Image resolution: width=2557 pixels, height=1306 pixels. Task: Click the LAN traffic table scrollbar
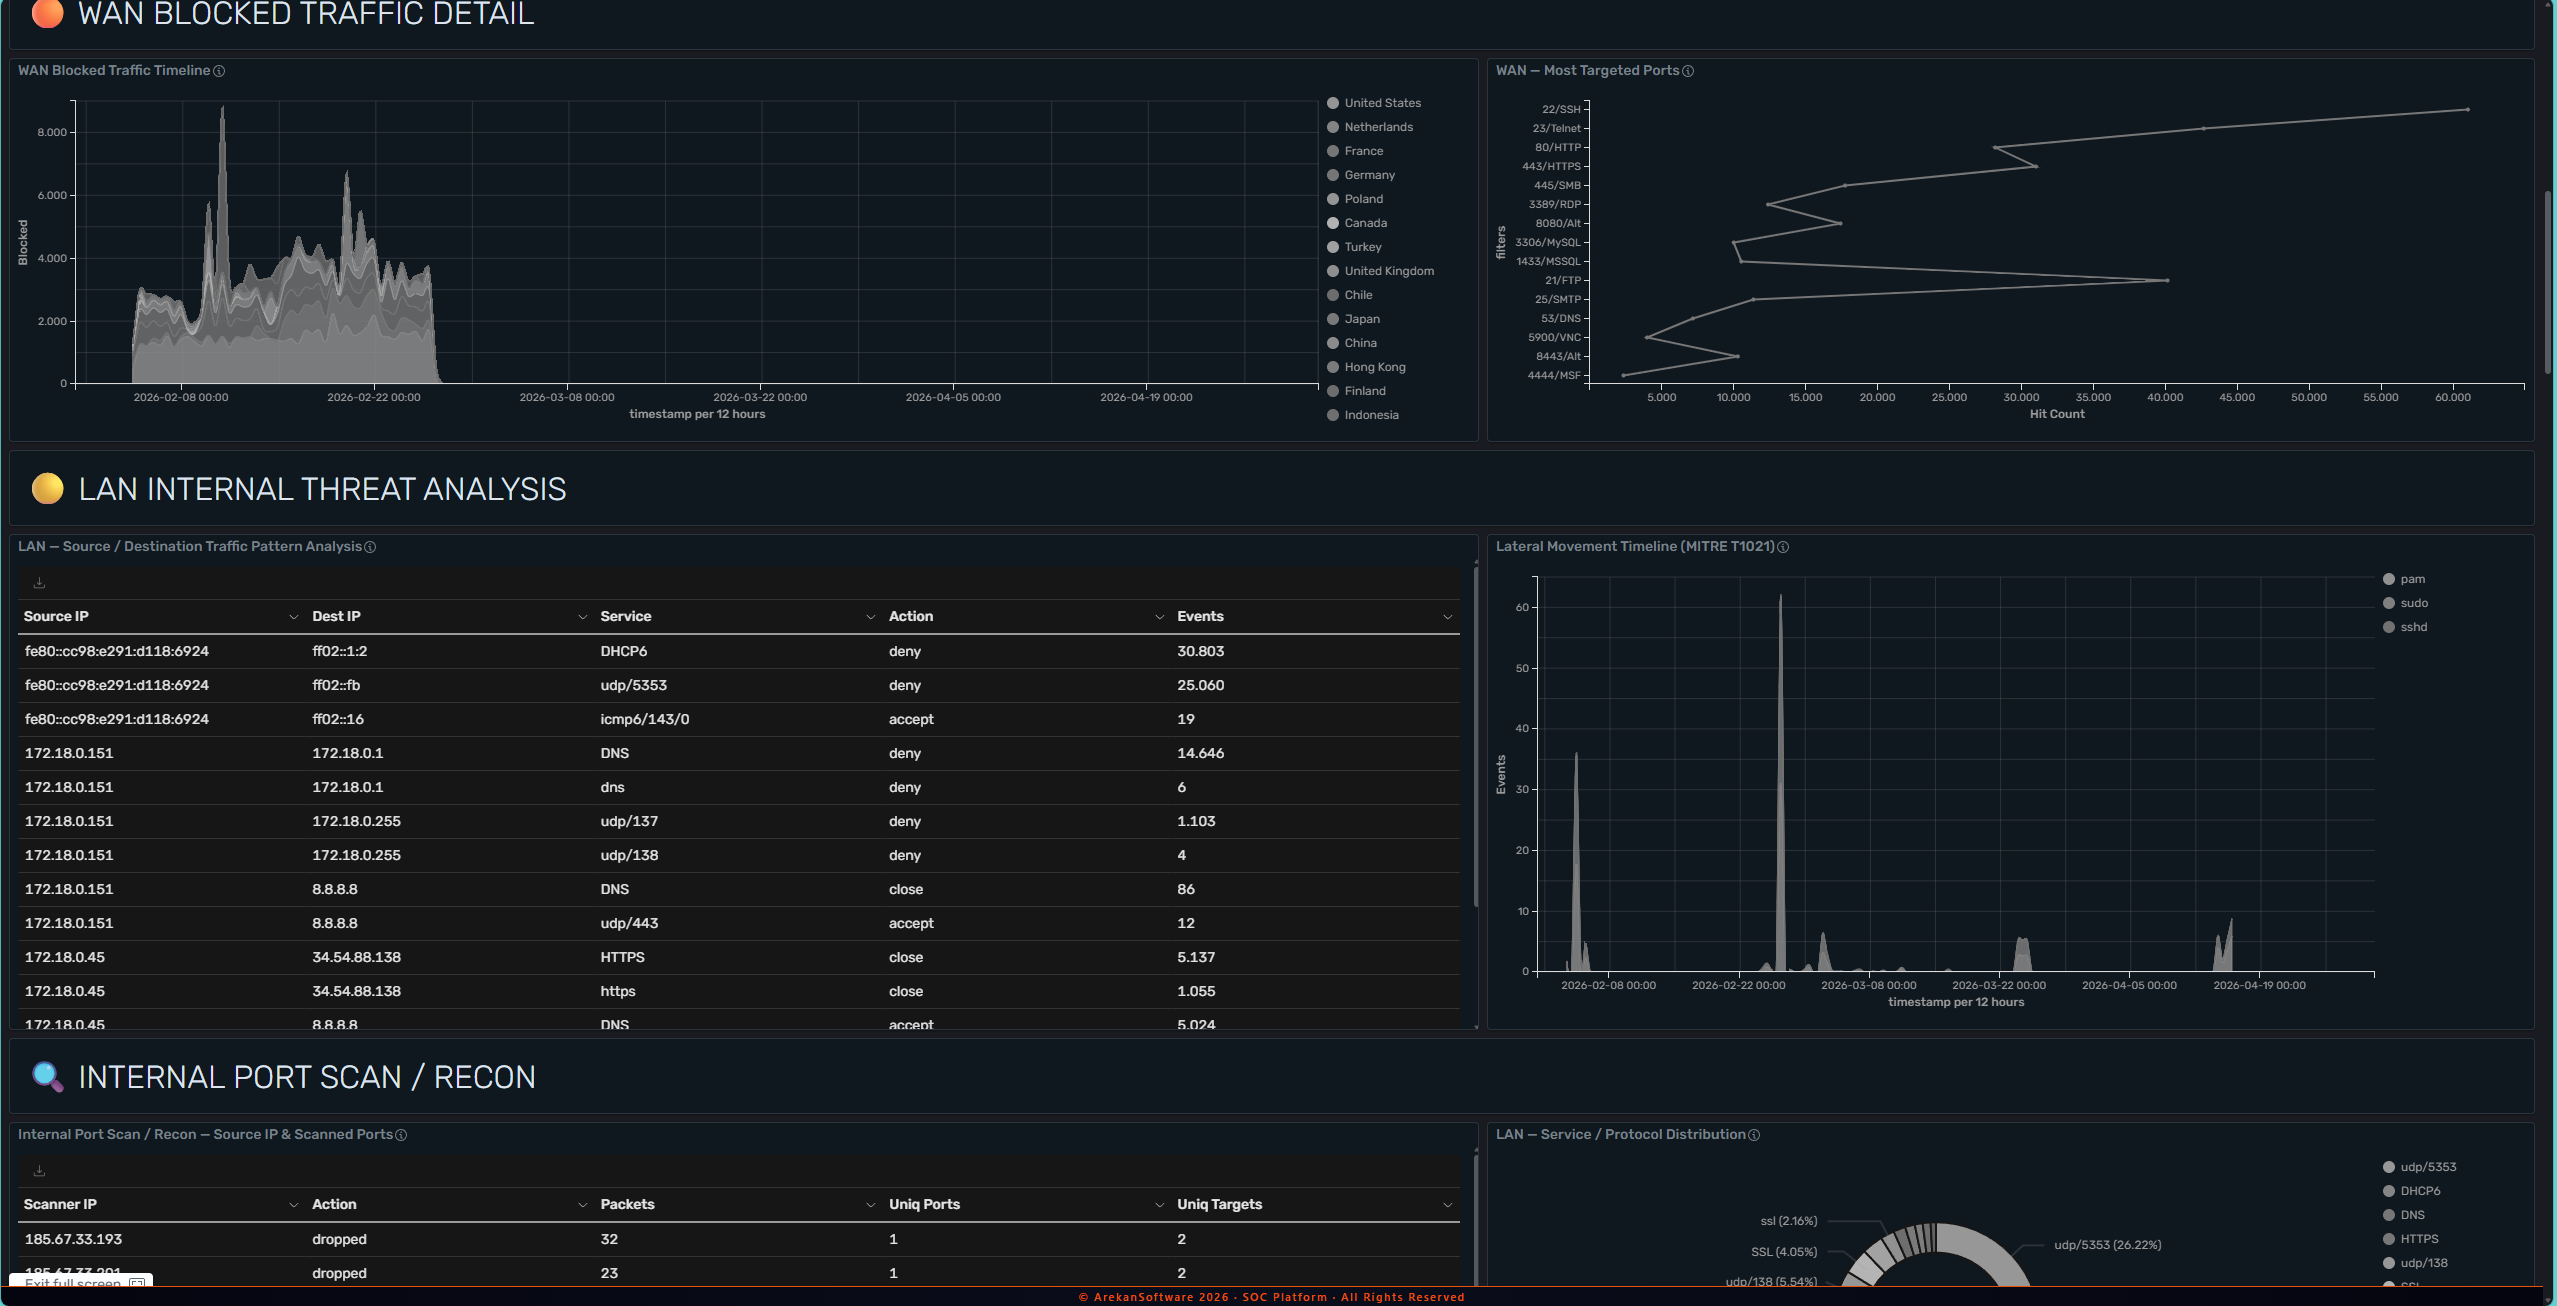(x=1476, y=738)
